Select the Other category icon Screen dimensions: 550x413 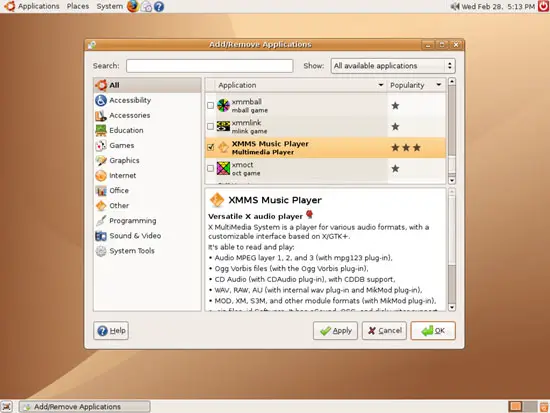pyautogui.click(x=101, y=206)
